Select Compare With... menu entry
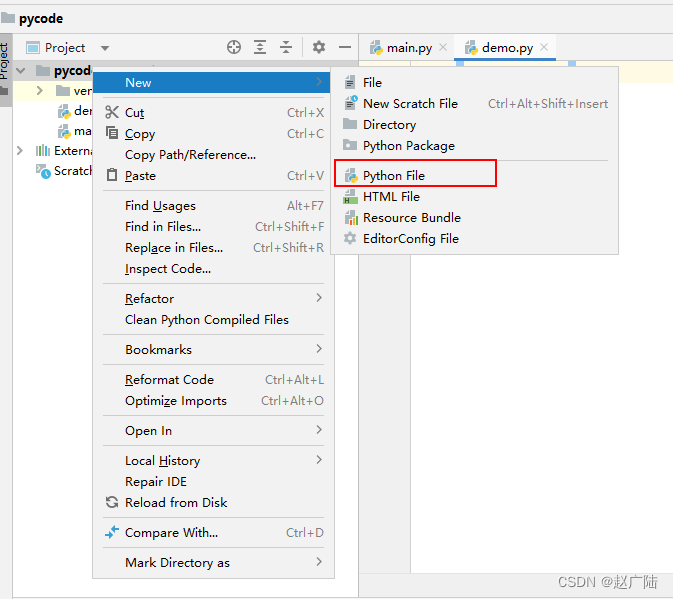This screenshot has height=599, width=673. coord(213,532)
